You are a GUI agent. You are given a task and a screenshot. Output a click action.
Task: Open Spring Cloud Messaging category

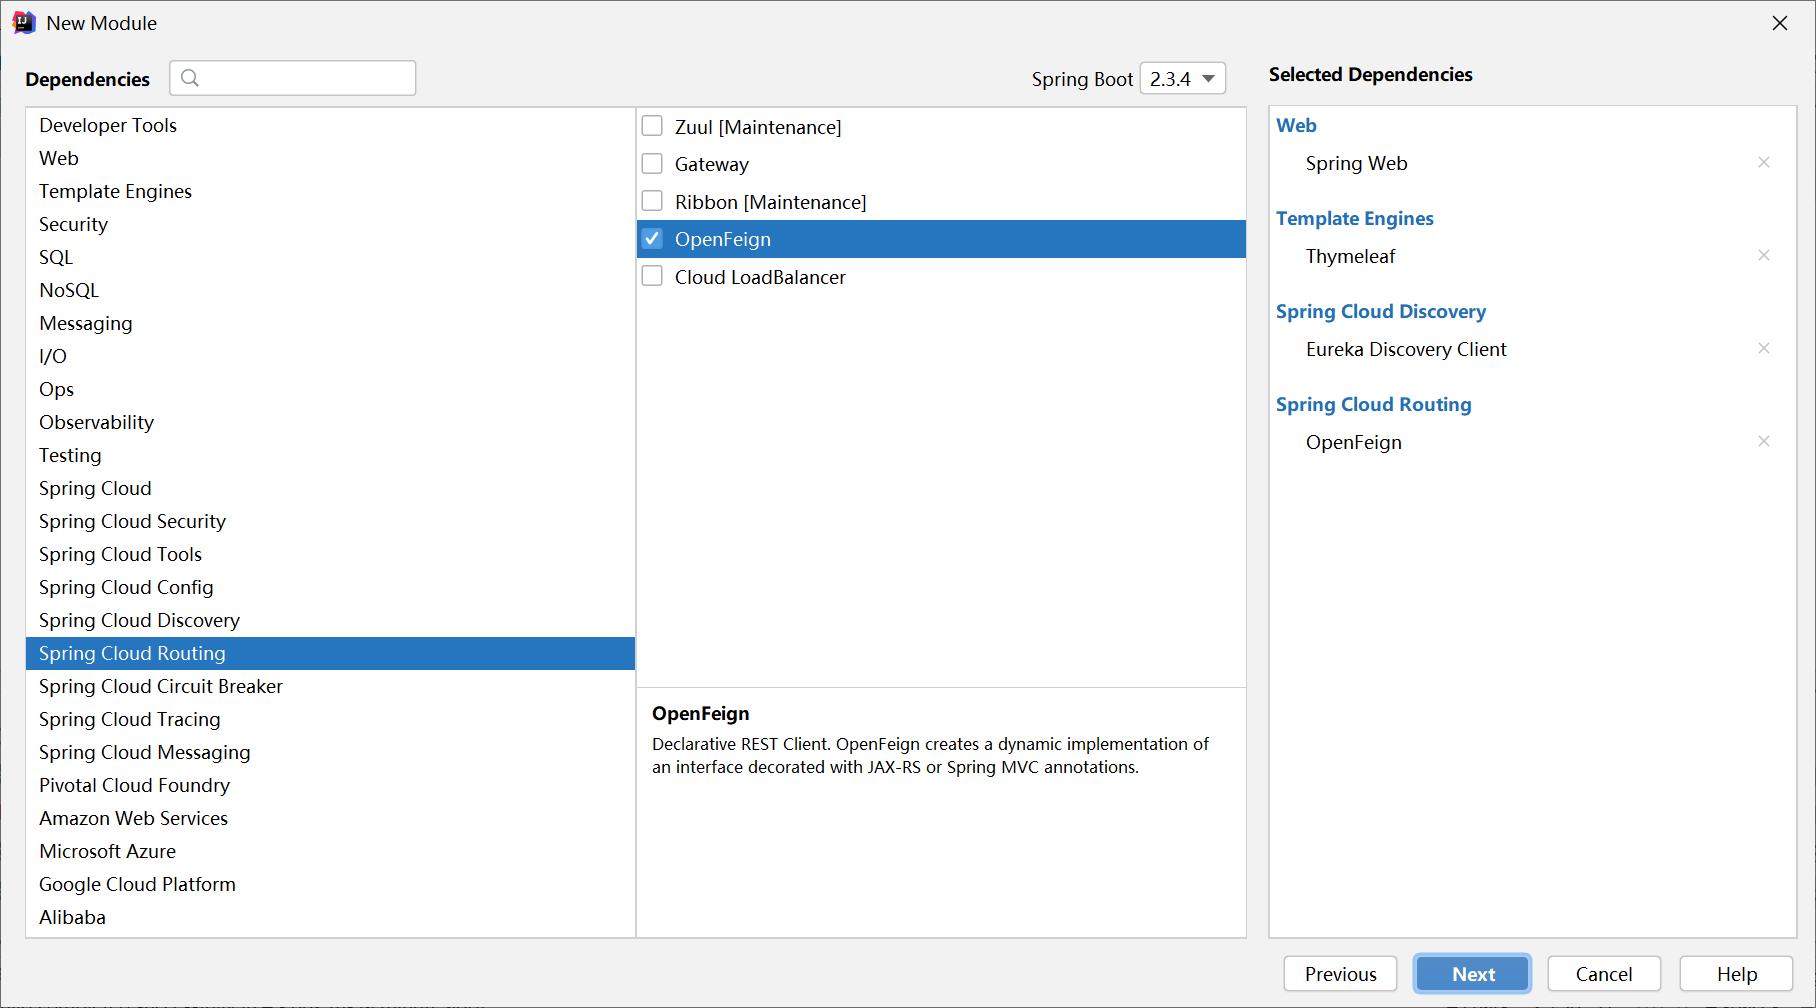pyautogui.click(x=330, y=752)
